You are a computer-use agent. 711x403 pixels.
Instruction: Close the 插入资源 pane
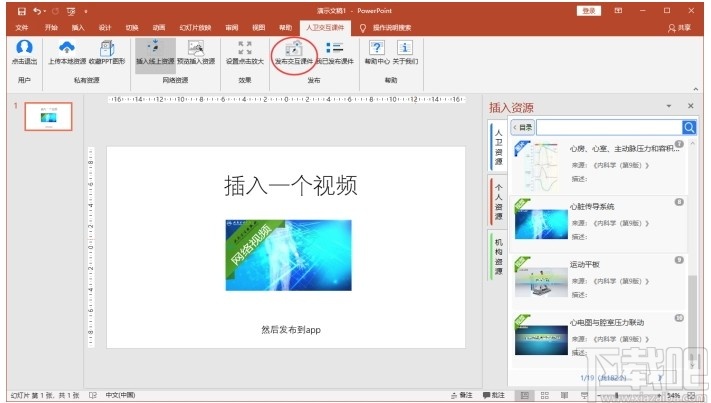point(691,106)
